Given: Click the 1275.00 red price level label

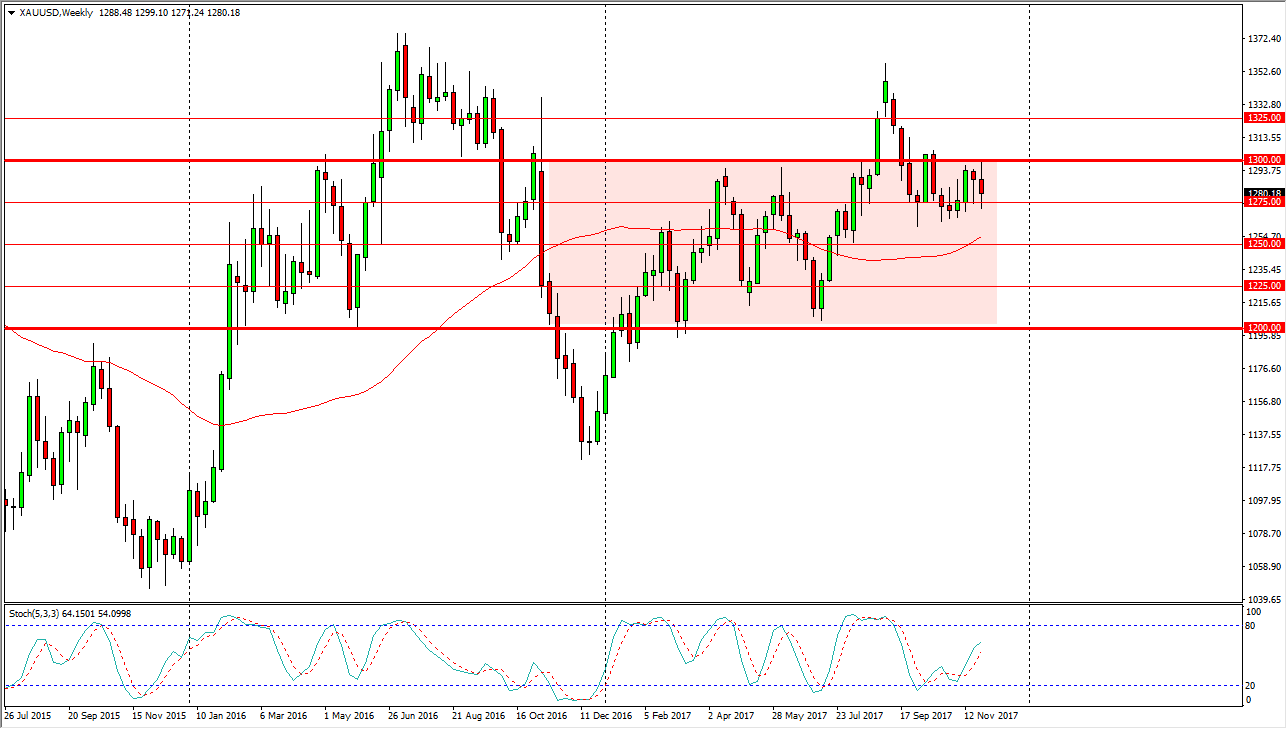Looking at the screenshot, I should tap(1262, 202).
